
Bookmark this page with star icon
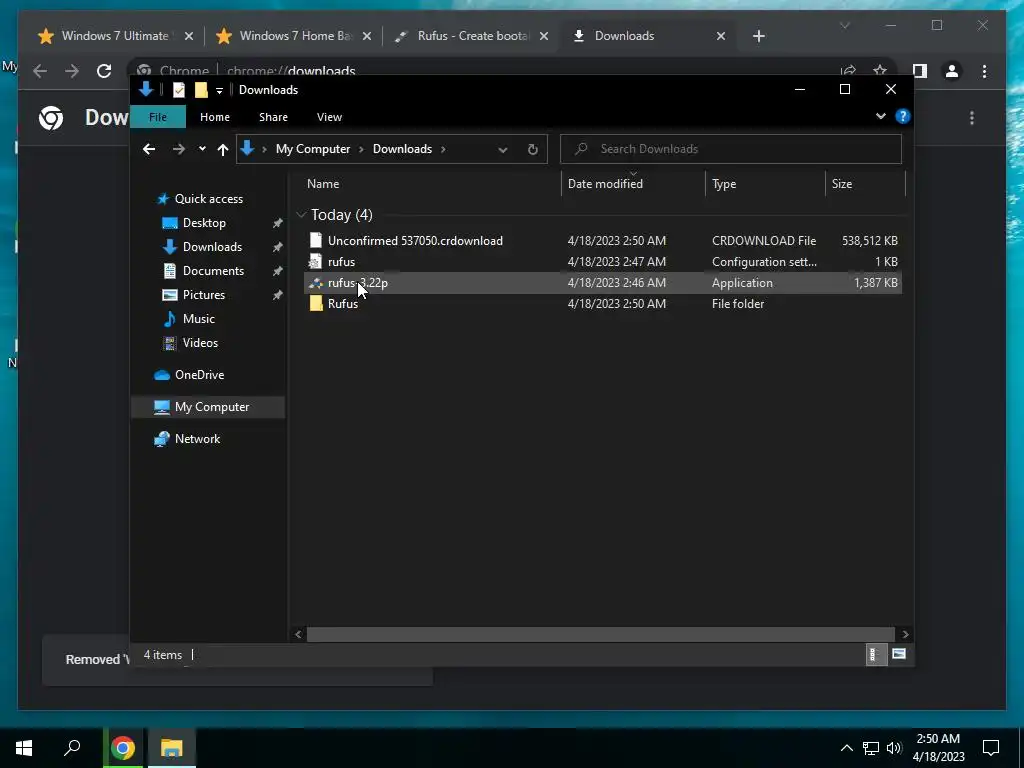880,71
